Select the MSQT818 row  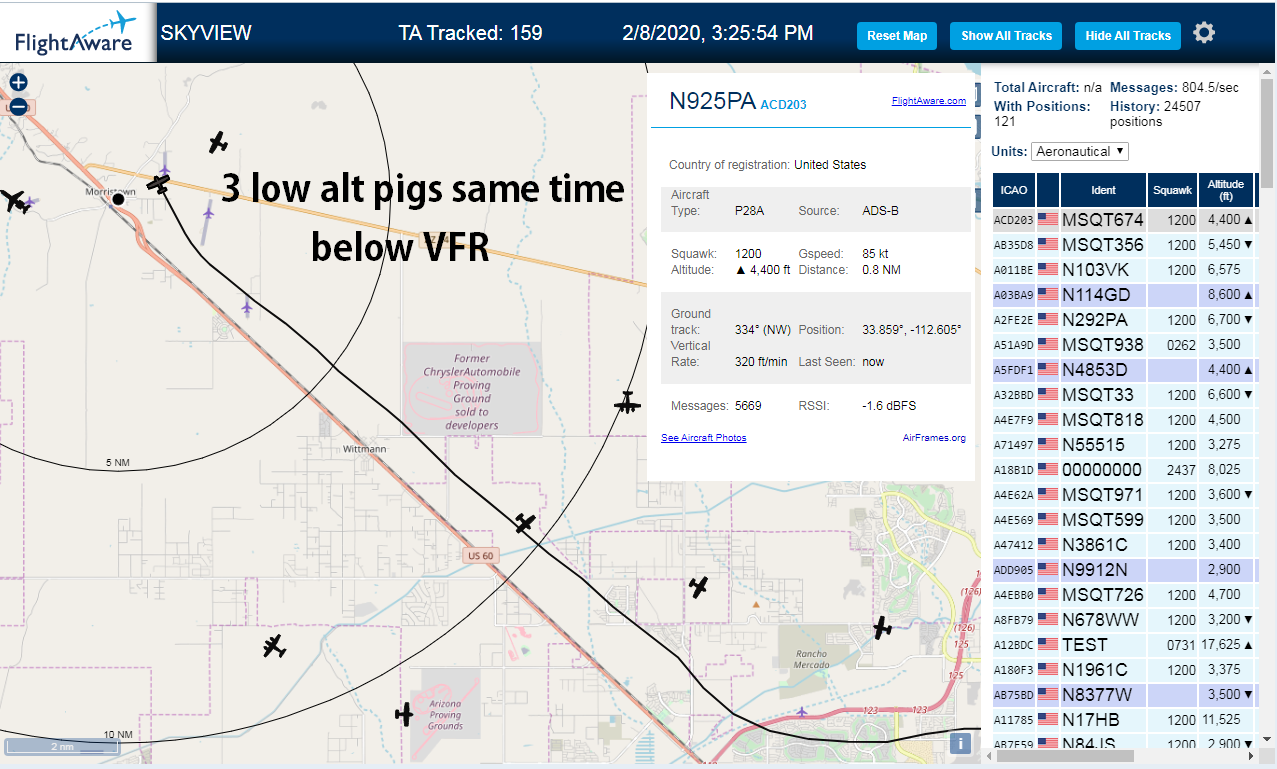(1124, 419)
